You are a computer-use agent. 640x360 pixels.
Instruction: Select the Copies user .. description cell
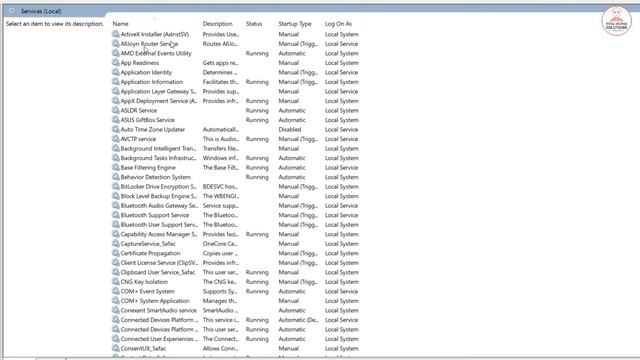tap(220, 253)
